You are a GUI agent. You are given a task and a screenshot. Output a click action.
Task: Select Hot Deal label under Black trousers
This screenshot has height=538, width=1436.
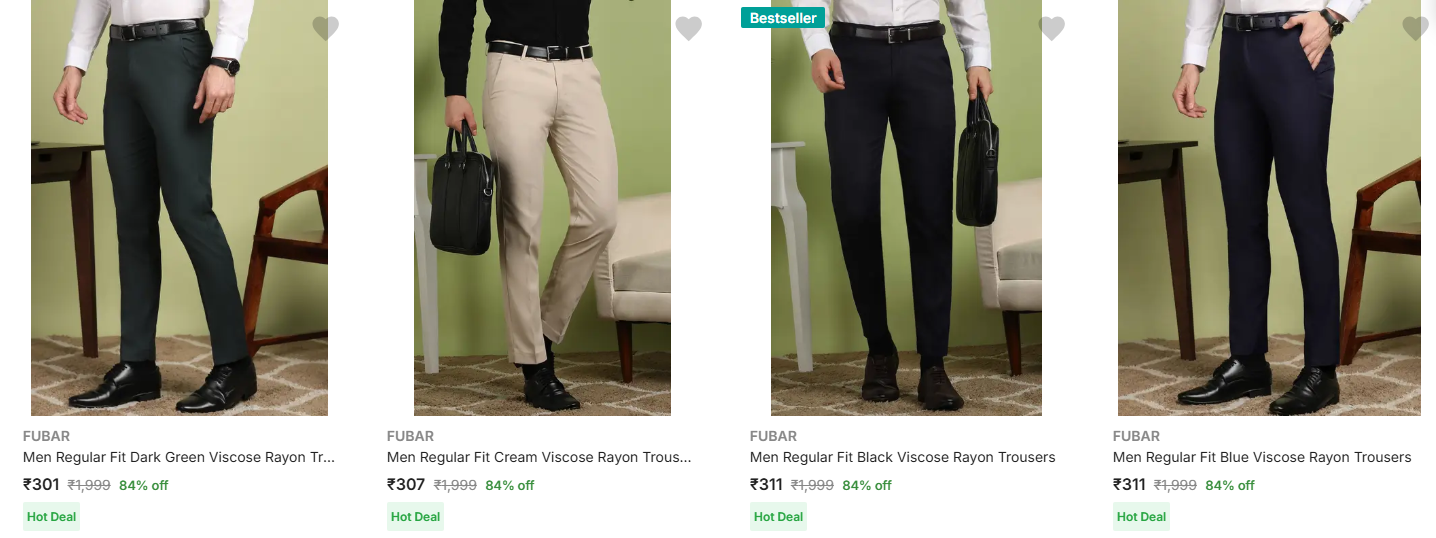click(x=778, y=517)
